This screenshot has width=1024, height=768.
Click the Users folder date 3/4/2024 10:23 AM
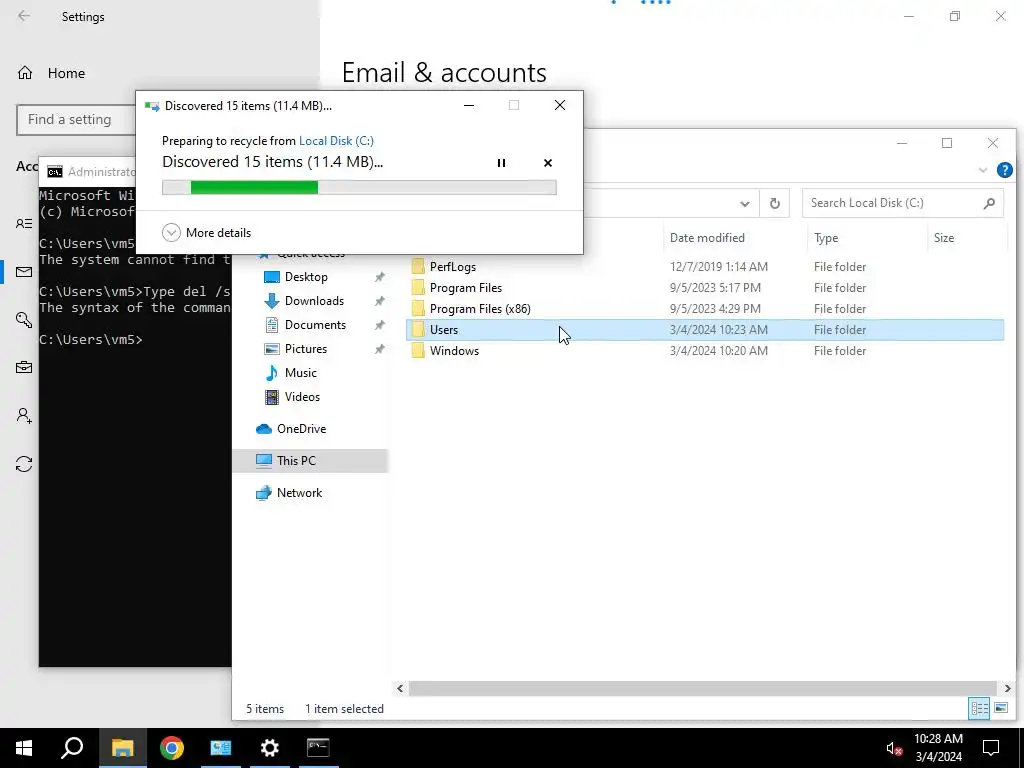pyautogui.click(x=718, y=330)
